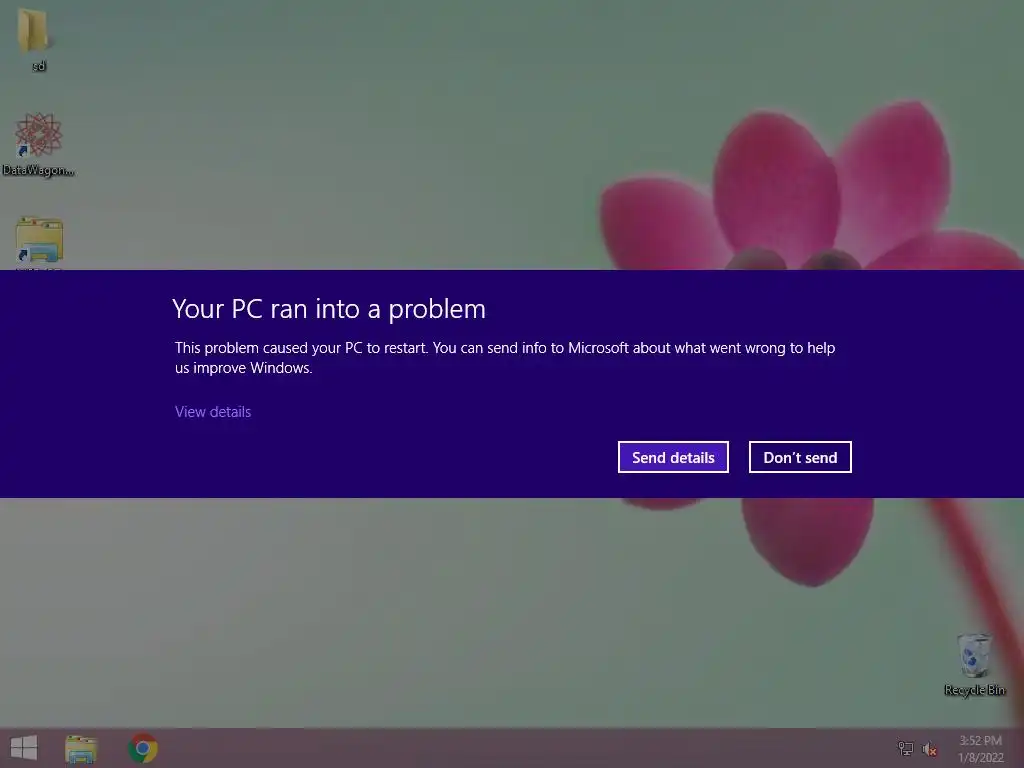Image resolution: width=1024 pixels, height=768 pixels.
Task: Select the DataWagon desktop shortcut
Action: click(x=39, y=144)
